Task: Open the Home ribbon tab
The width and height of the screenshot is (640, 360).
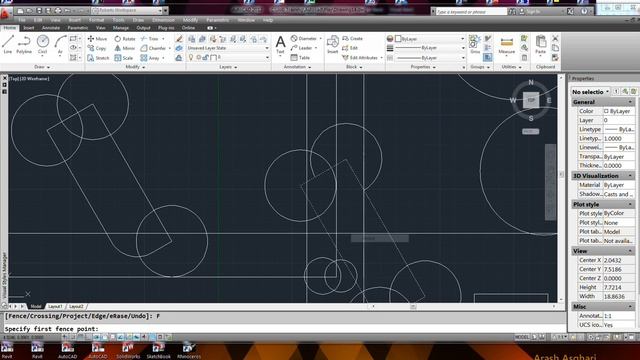Action: (10, 28)
